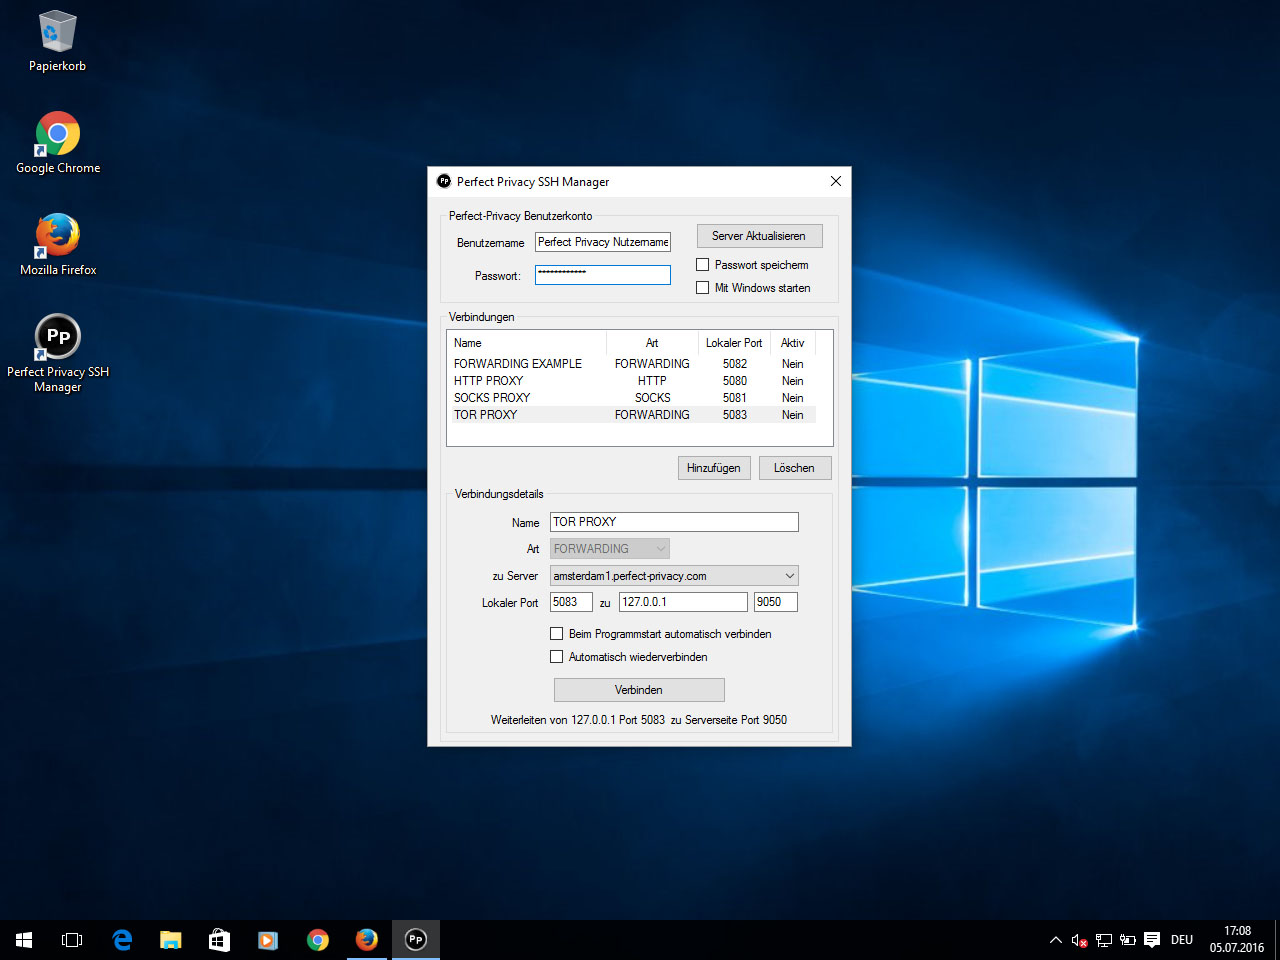Enable Automatisch wiederverbinden checkbox
The image size is (1280, 960).
(557, 657)
